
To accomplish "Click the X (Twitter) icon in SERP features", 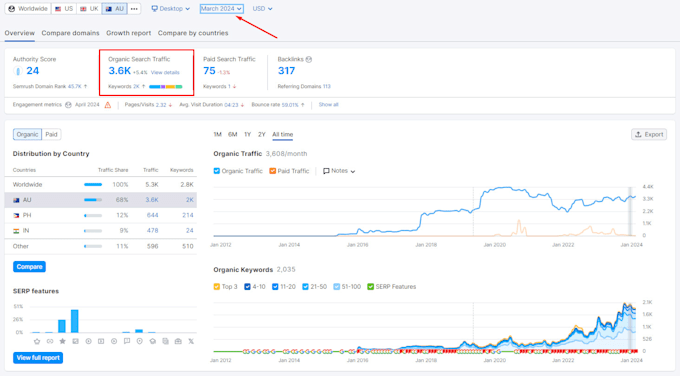I will pyautogui.click(x=191, y=341).
